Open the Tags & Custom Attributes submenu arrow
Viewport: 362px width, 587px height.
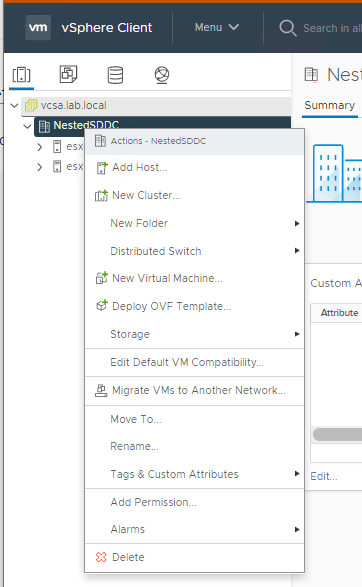(x=297, y=474)
